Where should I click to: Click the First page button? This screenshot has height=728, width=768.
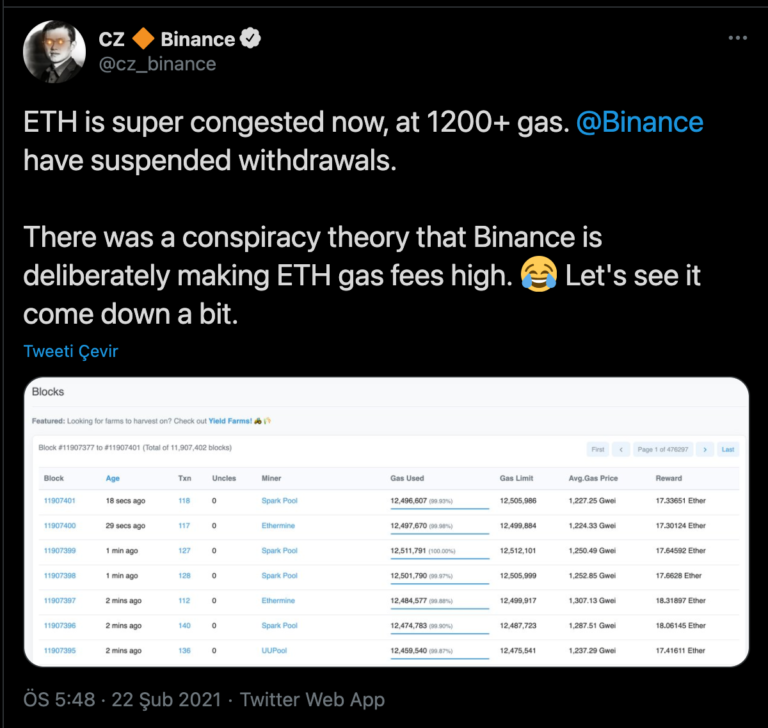598,449
